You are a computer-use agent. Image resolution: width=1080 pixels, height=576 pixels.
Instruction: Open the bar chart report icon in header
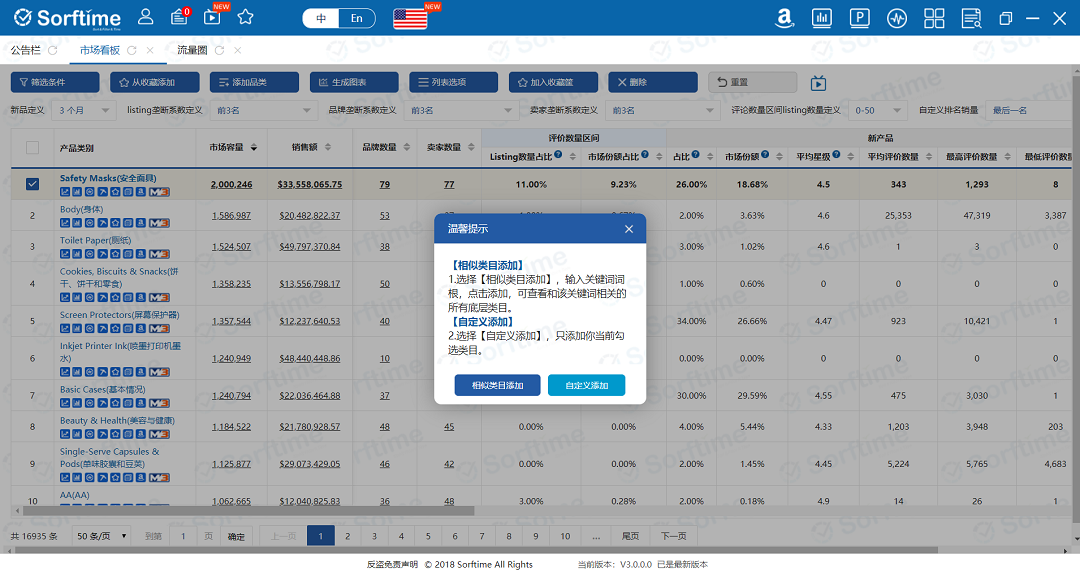click(822, 18)
